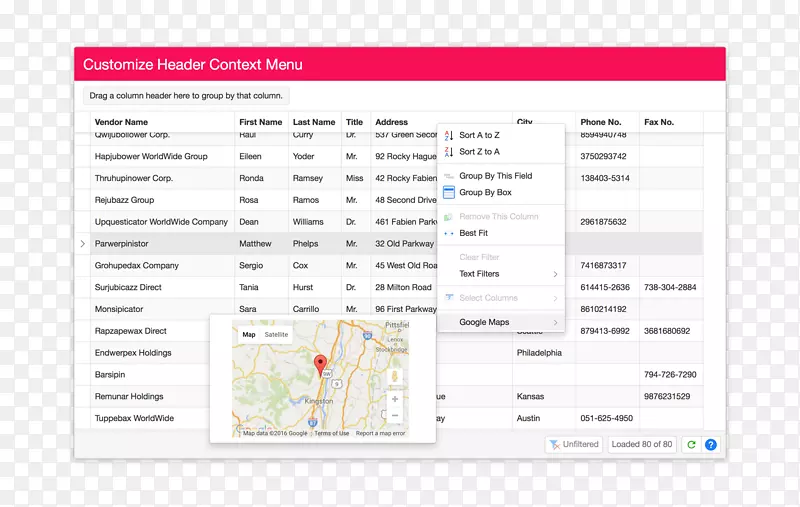Click the Tuppebax WorldWide cell

[x=150, y=418]
